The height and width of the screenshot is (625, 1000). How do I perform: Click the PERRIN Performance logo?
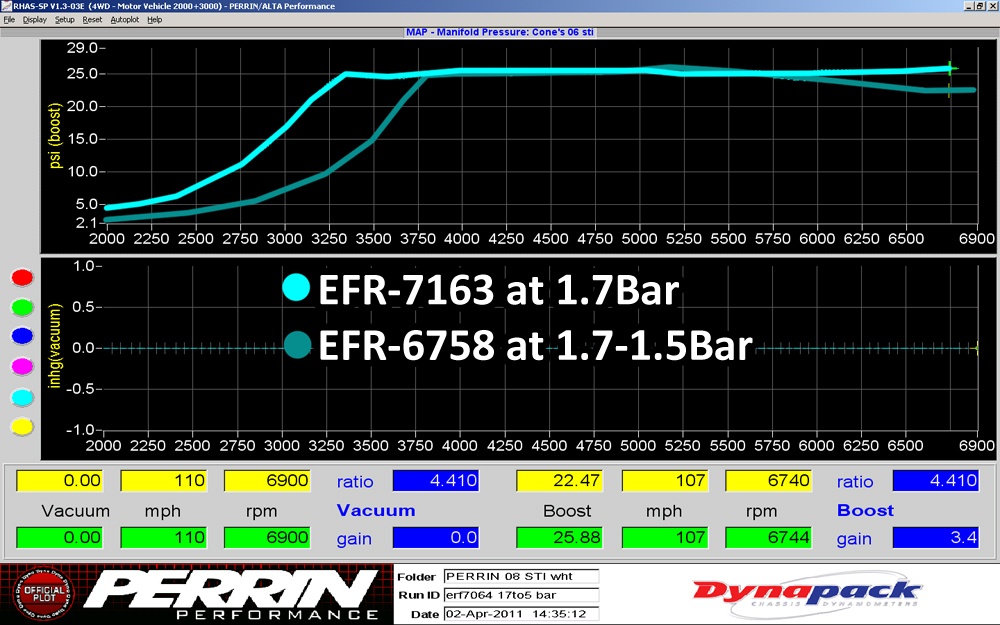[233, 594]
